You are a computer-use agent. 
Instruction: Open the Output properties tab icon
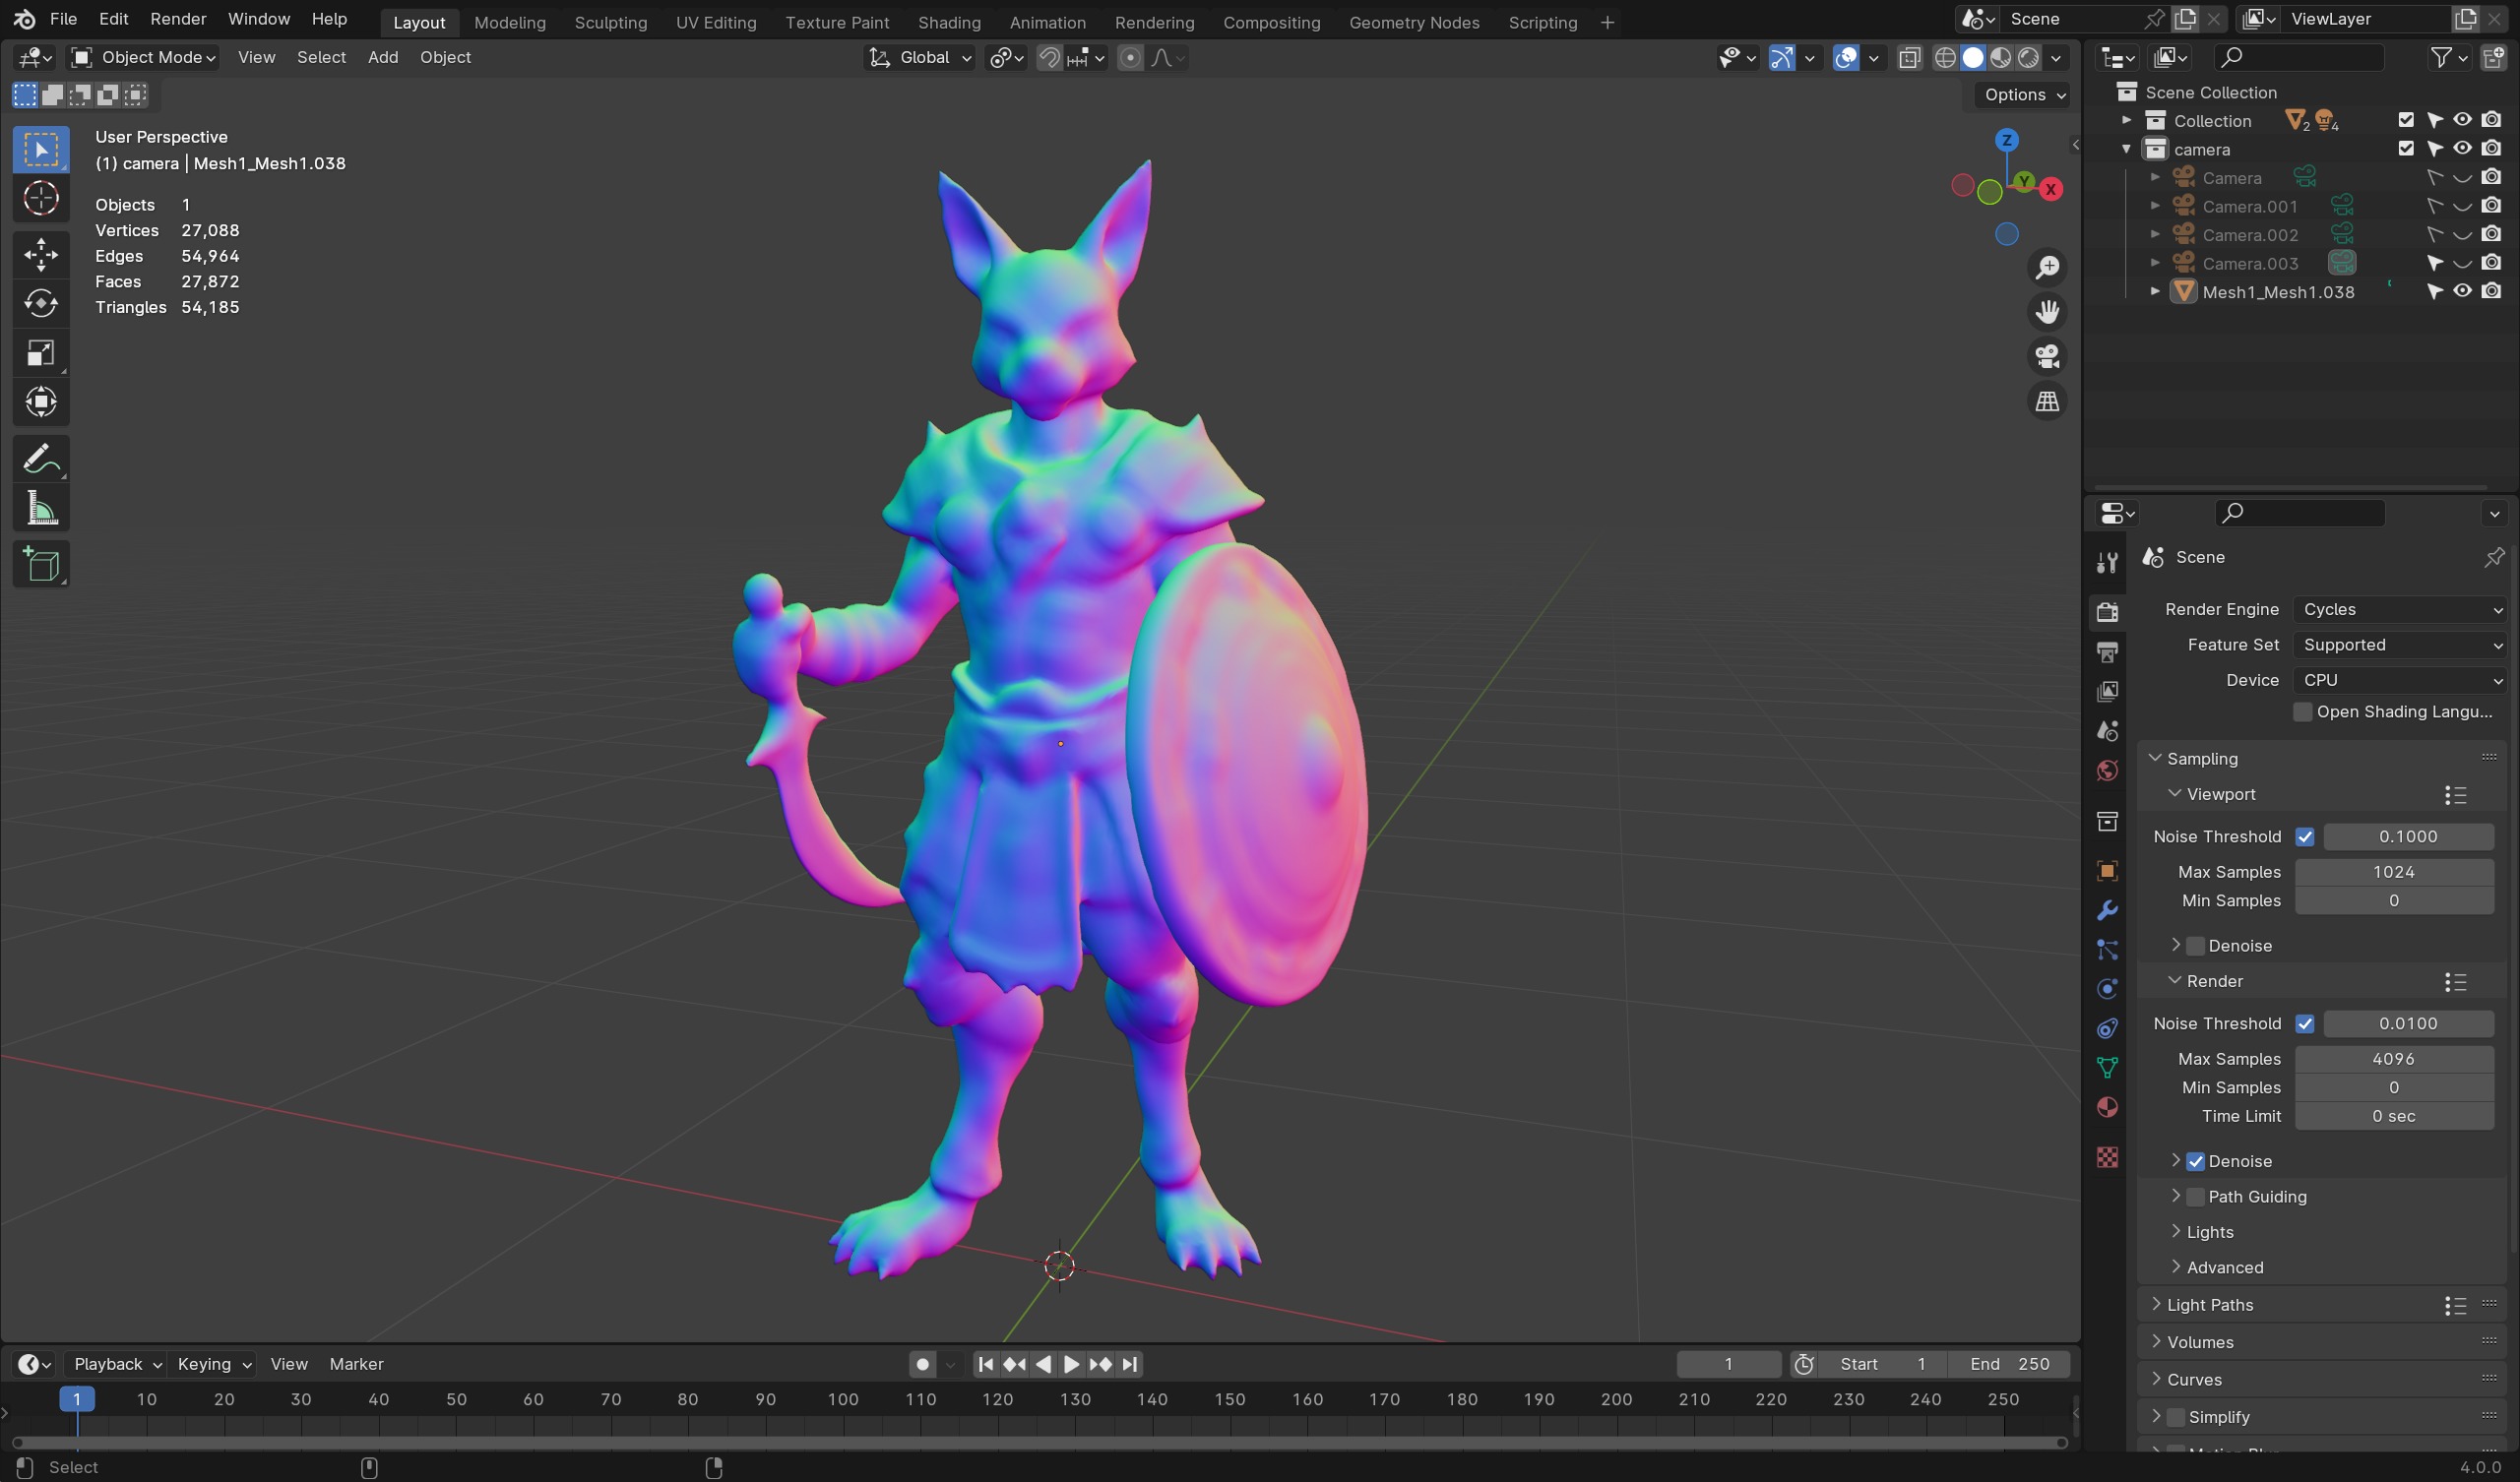pyautogui.click(x=2107, y=652)
